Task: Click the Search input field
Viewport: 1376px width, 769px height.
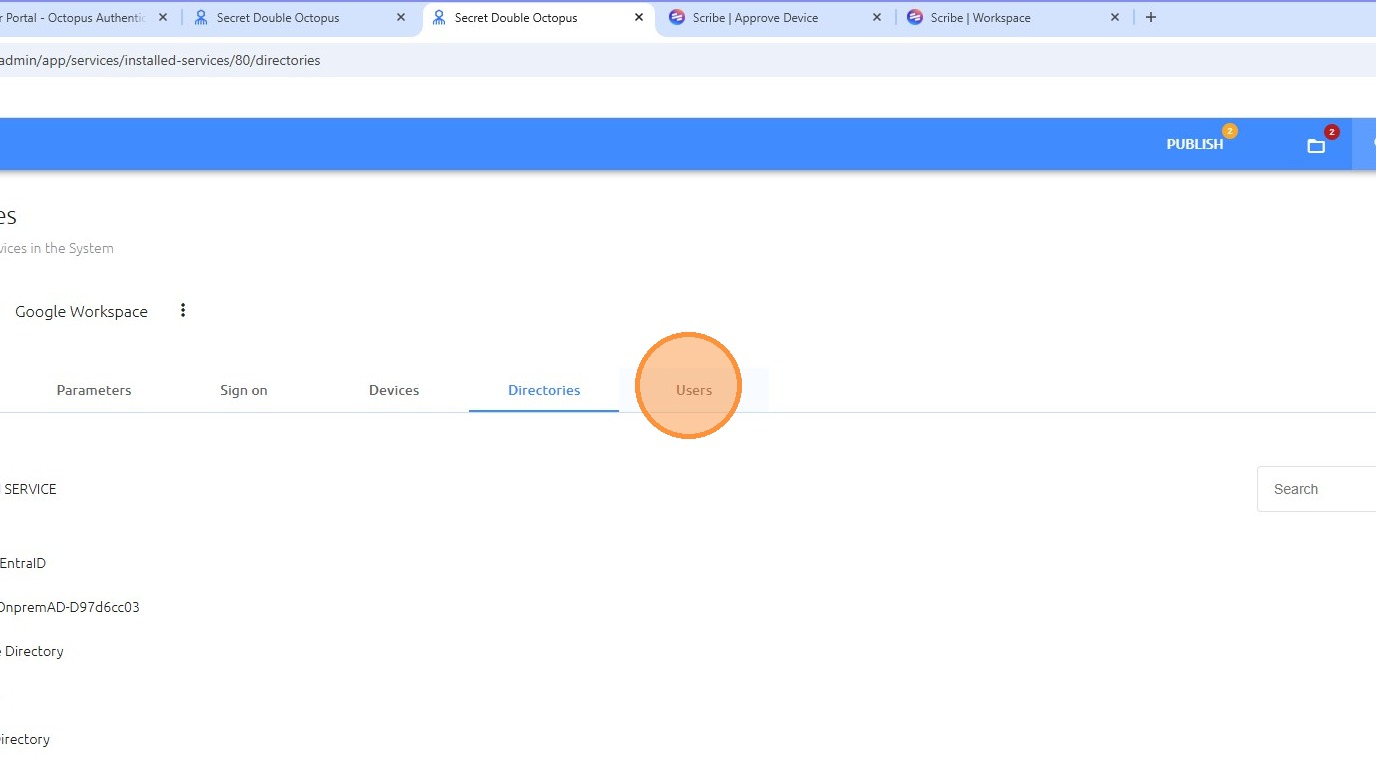Action: 1317,489
